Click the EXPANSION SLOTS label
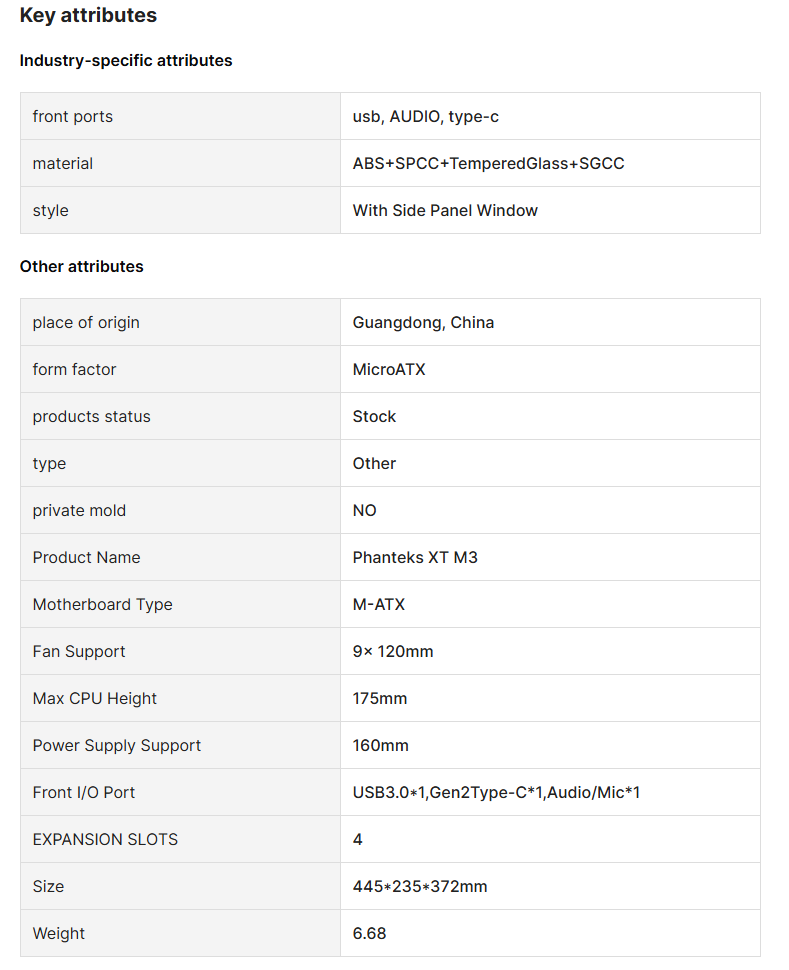Image resolution: width=789 pixels, height=970 pixels. (x=105, y=840)
